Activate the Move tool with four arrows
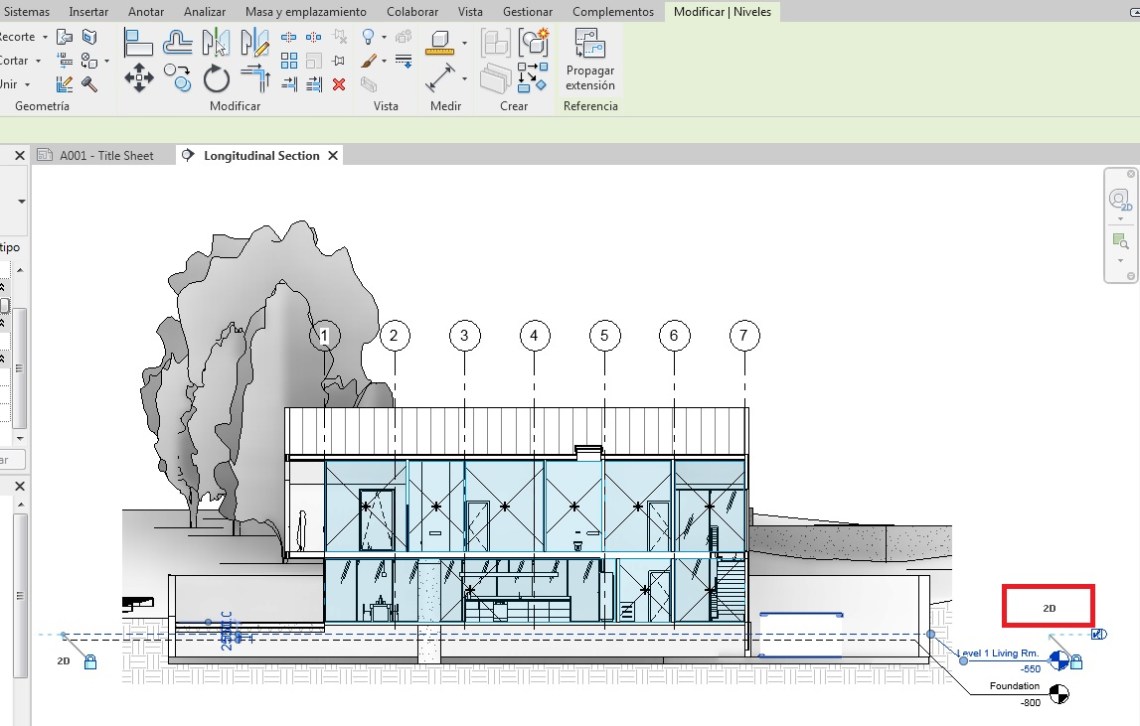This screenshot has height=726, width=1140. 138,78
